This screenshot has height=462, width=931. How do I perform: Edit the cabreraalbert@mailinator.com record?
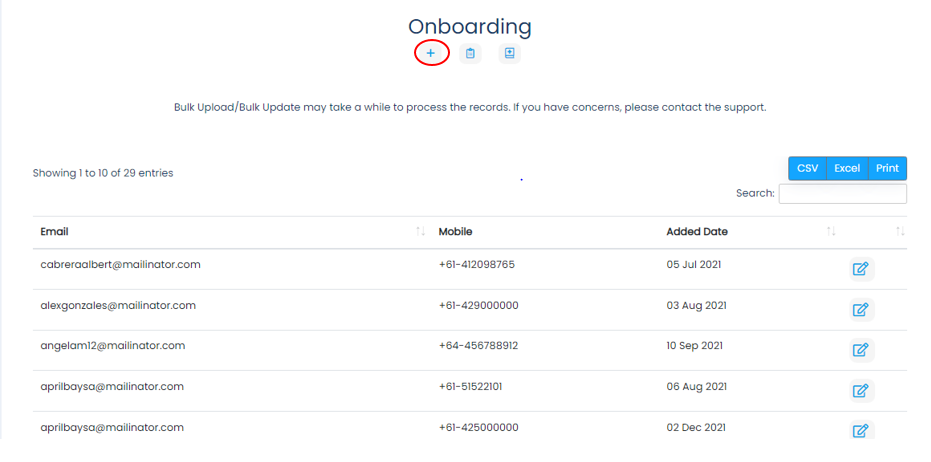click(x=861, y=269)
